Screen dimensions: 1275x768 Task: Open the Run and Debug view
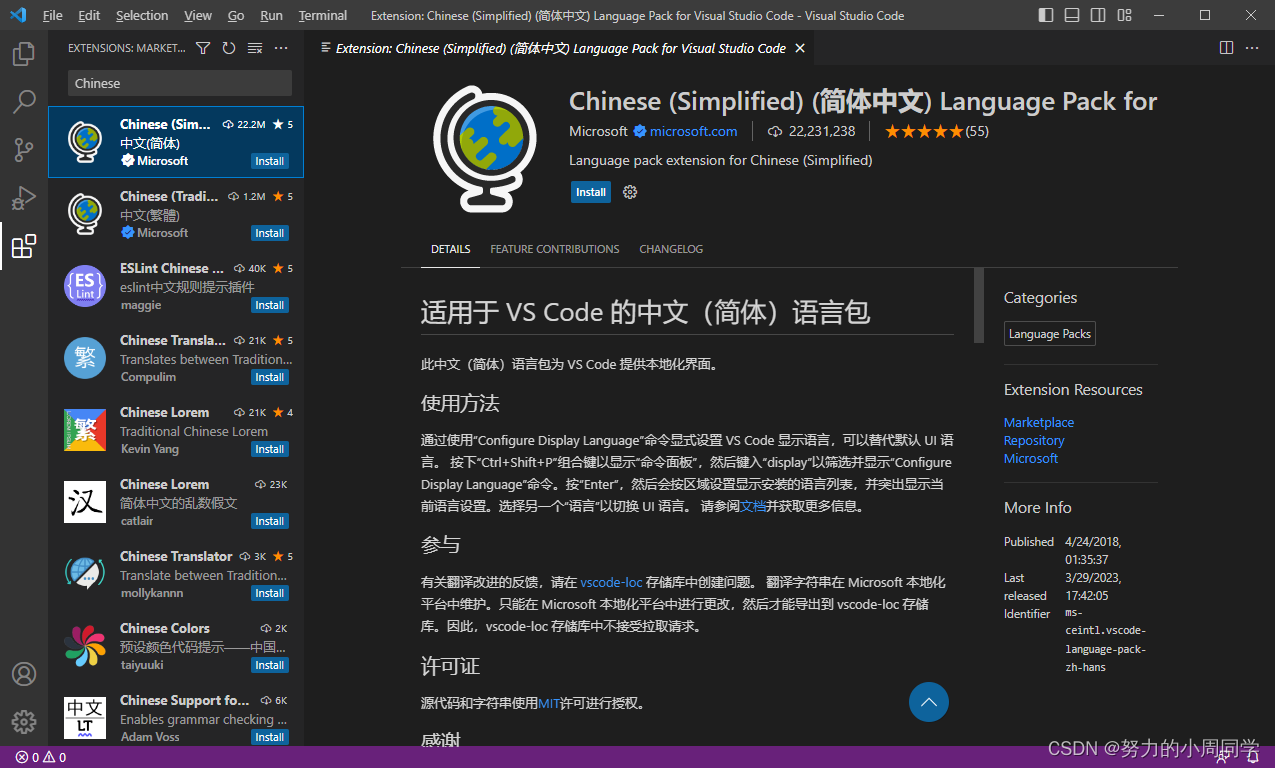[23, 197]
